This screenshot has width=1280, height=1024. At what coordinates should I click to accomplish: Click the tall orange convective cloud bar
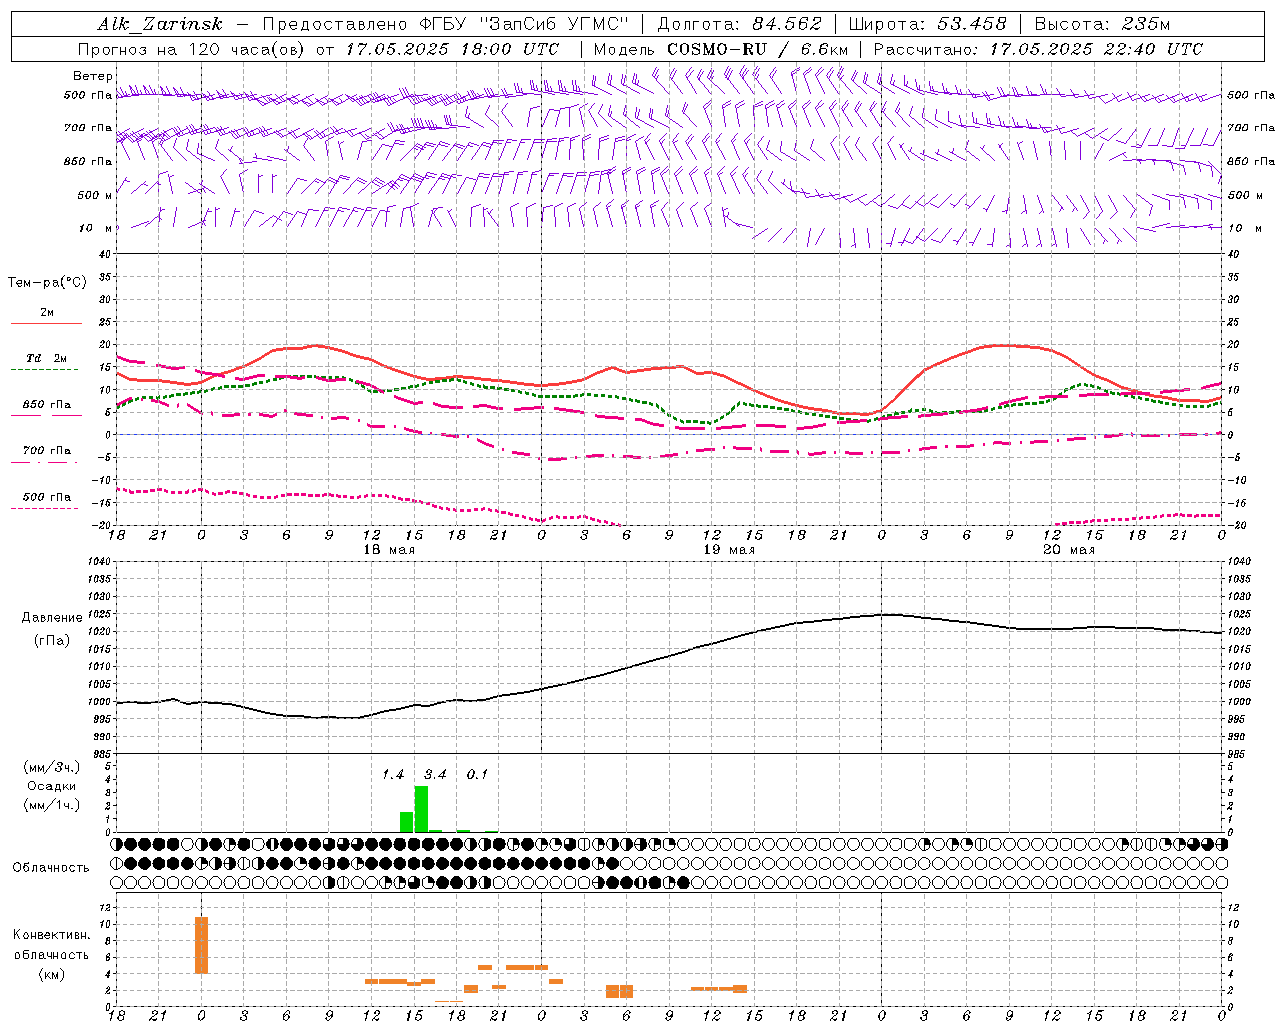201,944
